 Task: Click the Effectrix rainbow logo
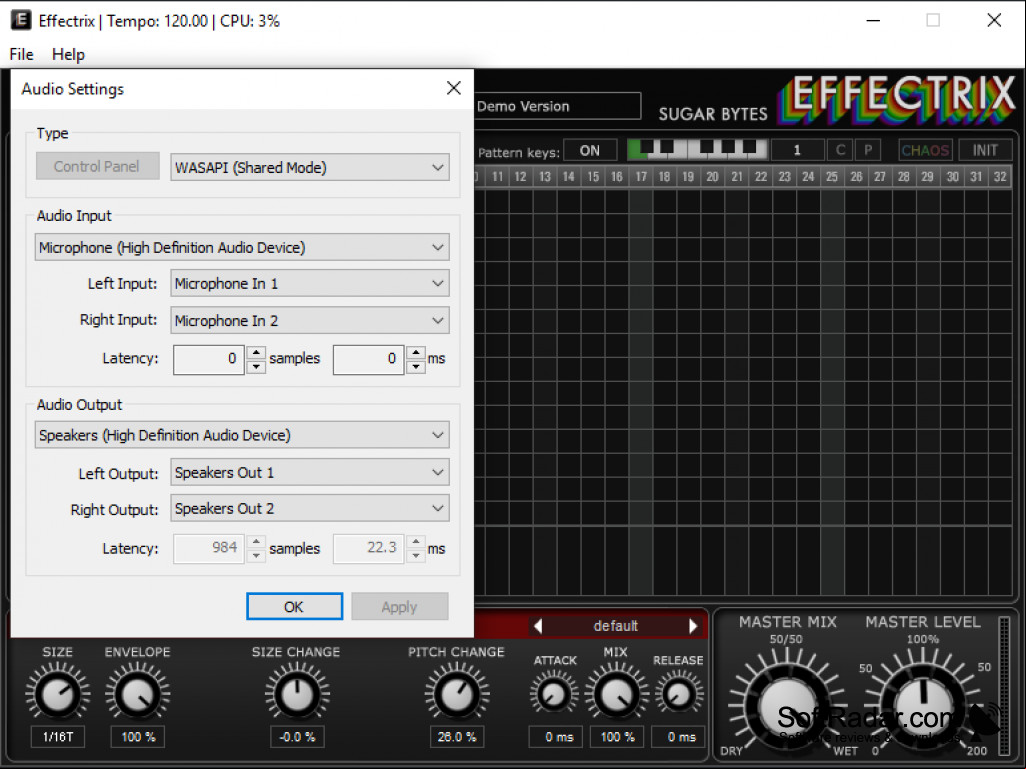(x=896, y=99)
